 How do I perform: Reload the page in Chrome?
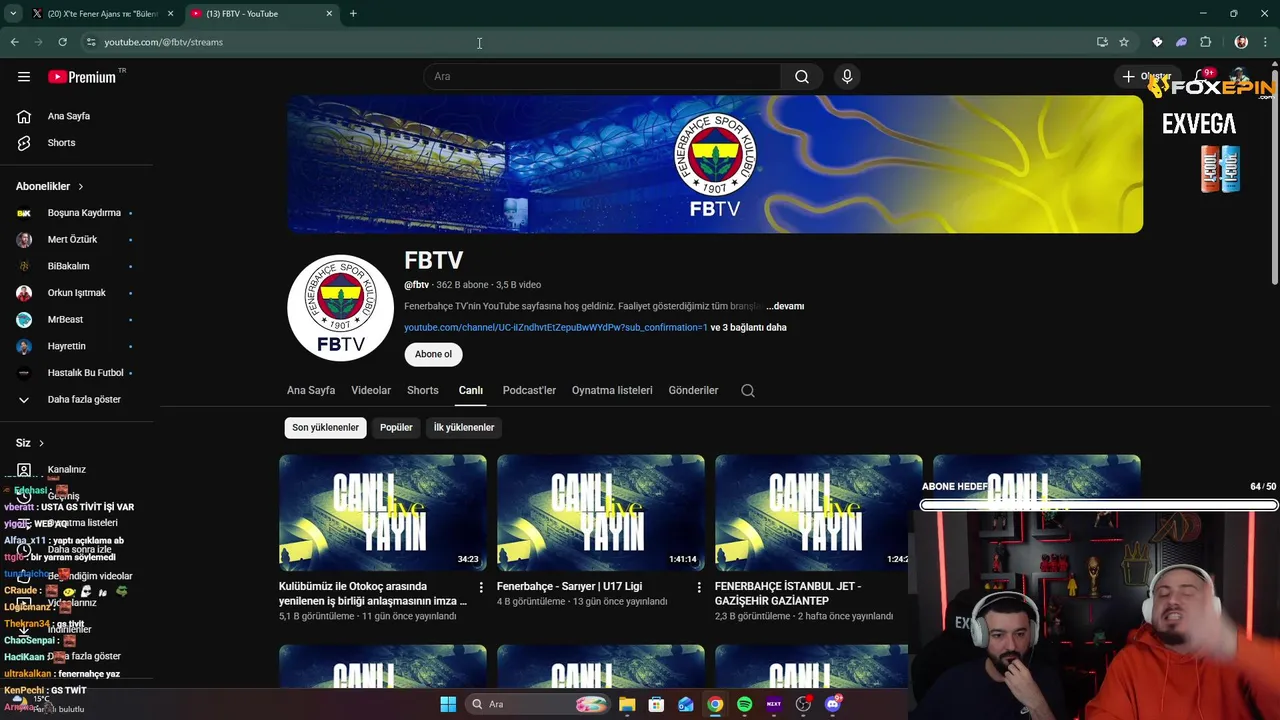pyautogui.click(x=62, y=42)
